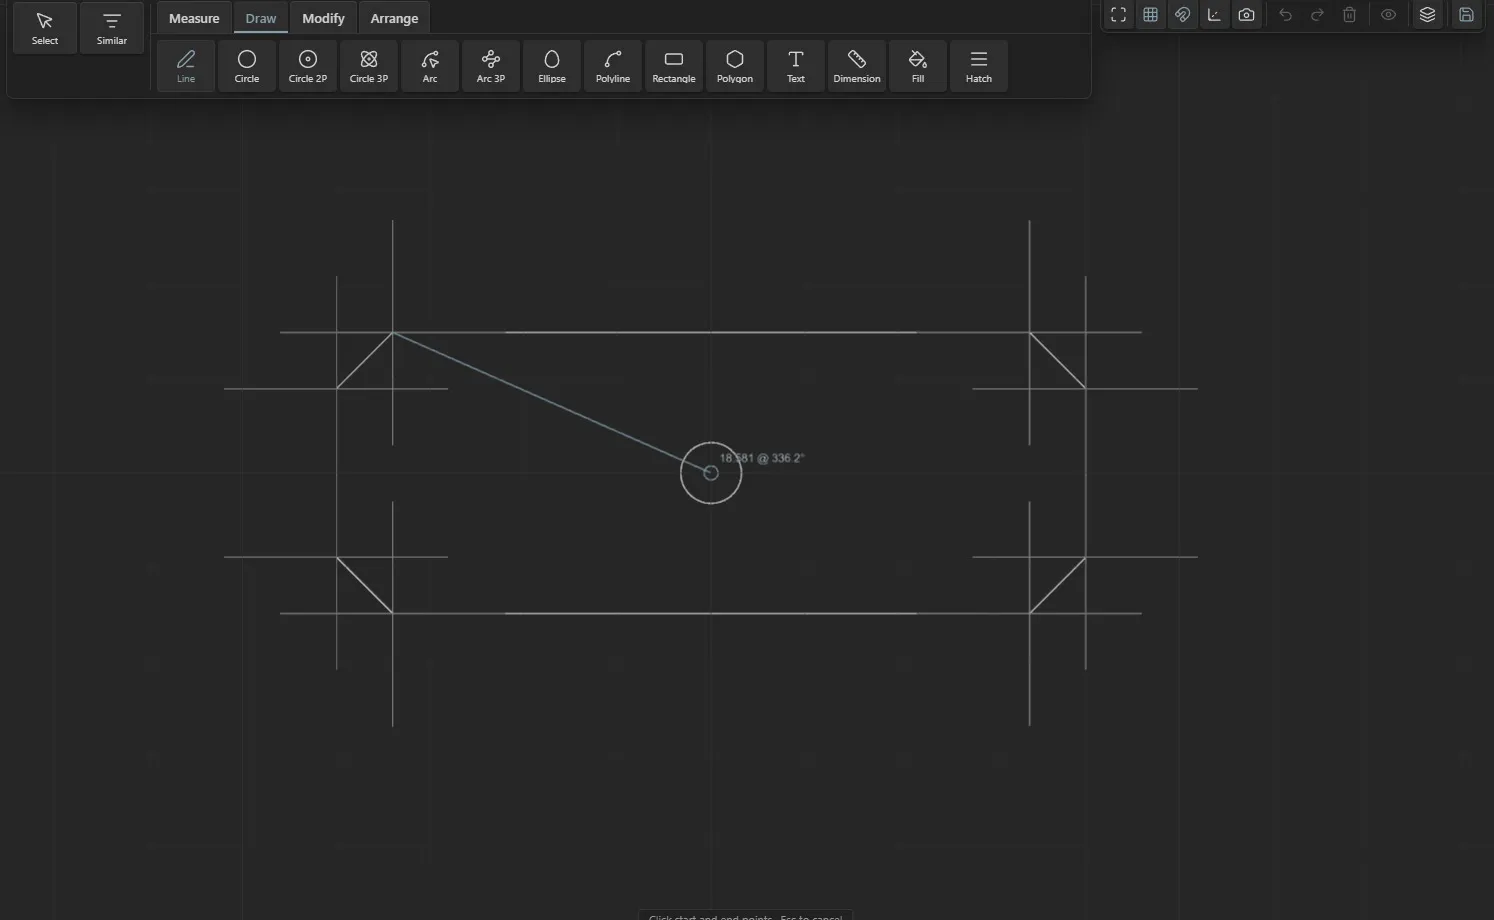Select the Rectangle tool
Viewport: 1494px width, 920px height.
[674, 66]
